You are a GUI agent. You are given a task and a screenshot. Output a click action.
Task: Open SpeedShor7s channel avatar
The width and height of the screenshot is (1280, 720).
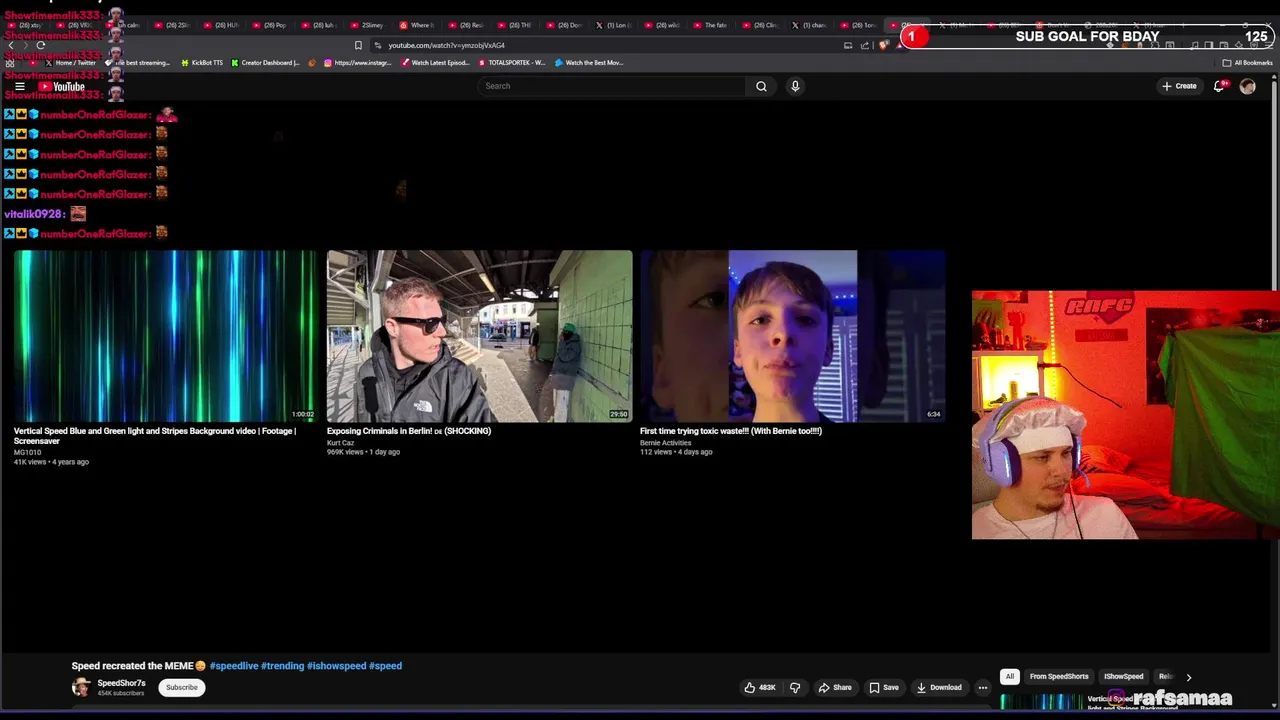(x=81, y=687)
